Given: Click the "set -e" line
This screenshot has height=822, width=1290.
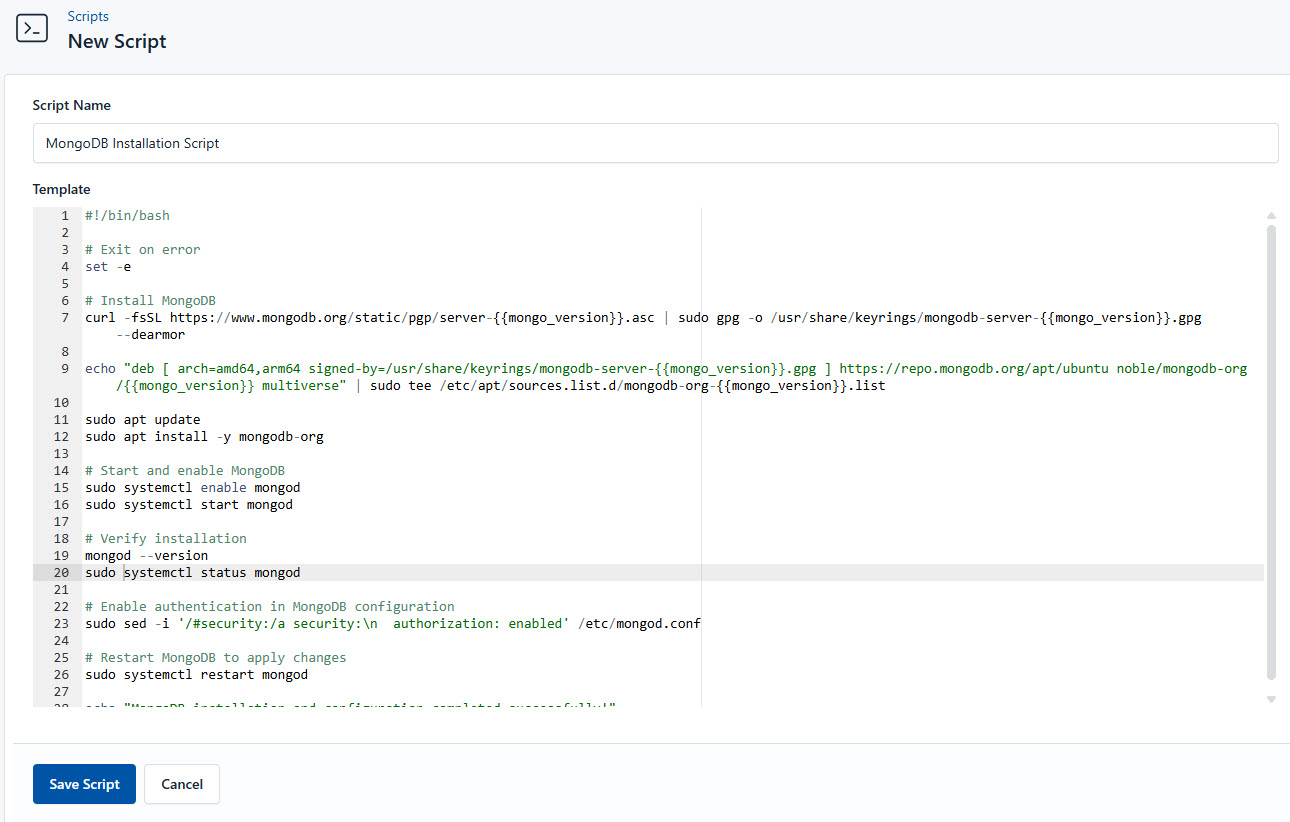Looking at the screenshot, I should click(107, 266).
